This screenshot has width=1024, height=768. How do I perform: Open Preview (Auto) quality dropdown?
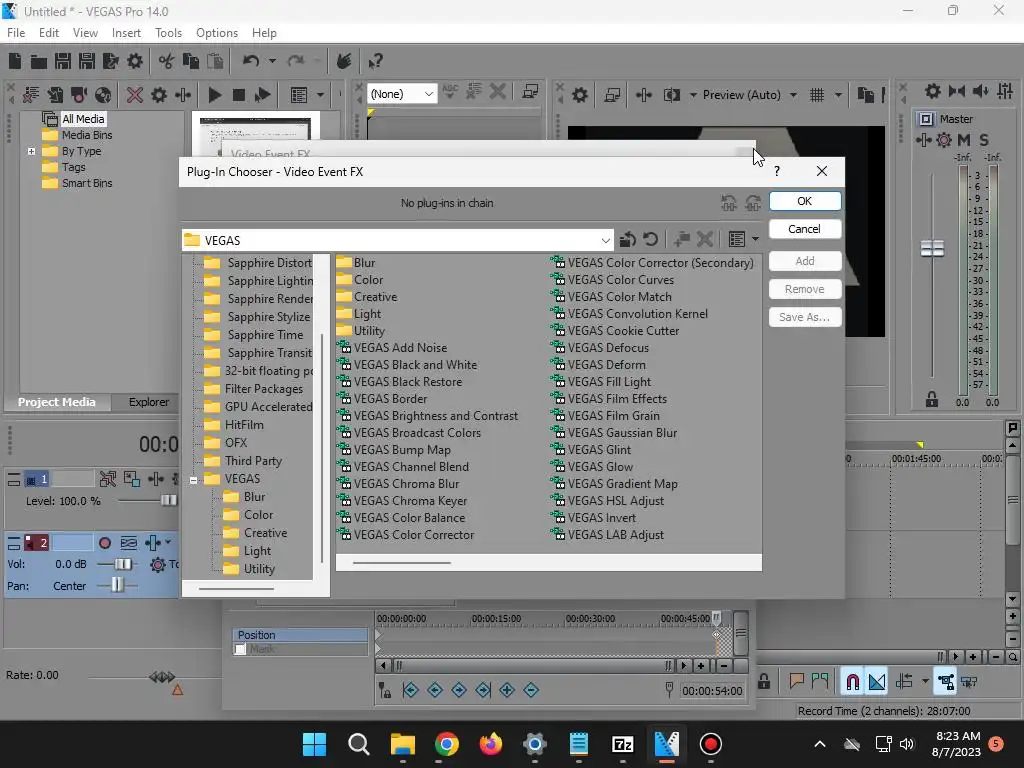(x=793, y=95)
